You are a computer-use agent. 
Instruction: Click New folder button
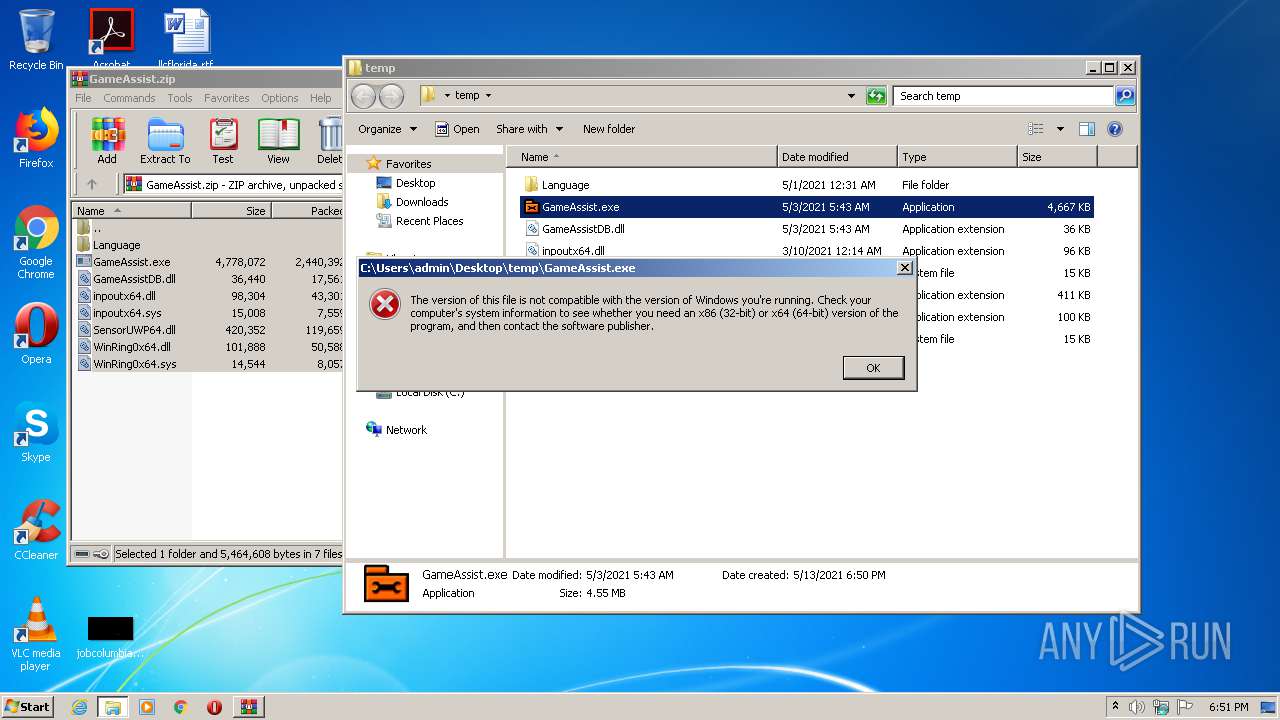(x=609, y=129)
